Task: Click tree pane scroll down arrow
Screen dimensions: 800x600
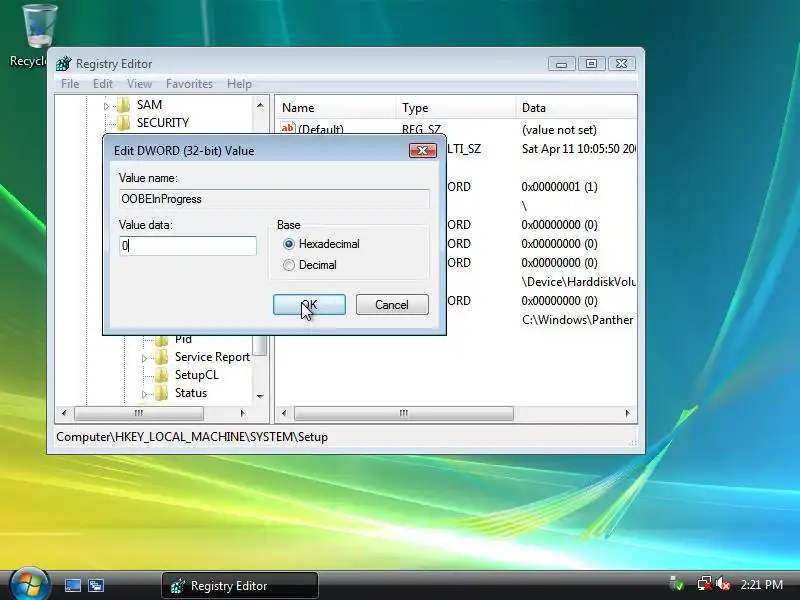Action: (260, 396)
